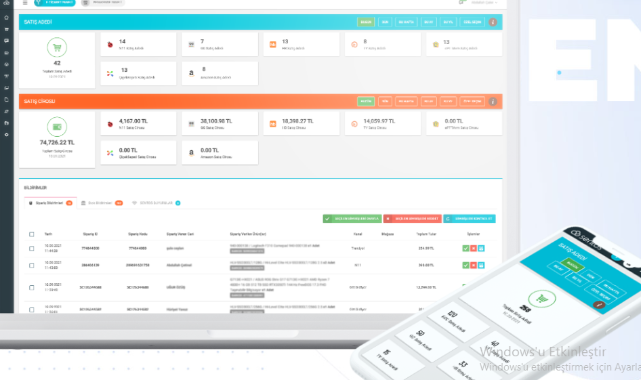Open the user account dropdown at top right
Viewport: 641px width, 380px height.
(484, 2)
